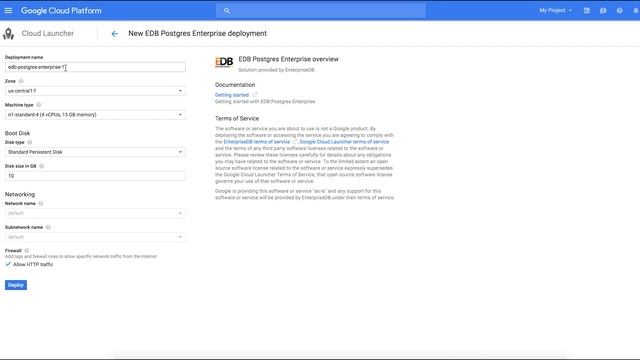Image resolution: width=640 pixels, height=360 pixels.
Task: Open Google Cloud Launcher terms of service link
Action: point(344,142)
